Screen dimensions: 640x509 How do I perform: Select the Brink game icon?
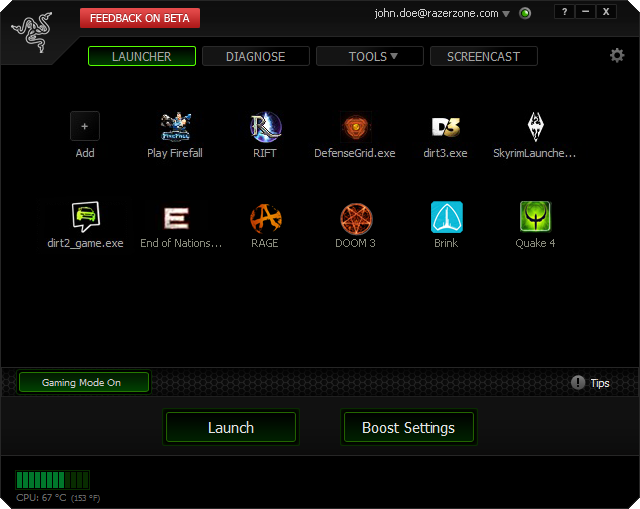point(447,217)
